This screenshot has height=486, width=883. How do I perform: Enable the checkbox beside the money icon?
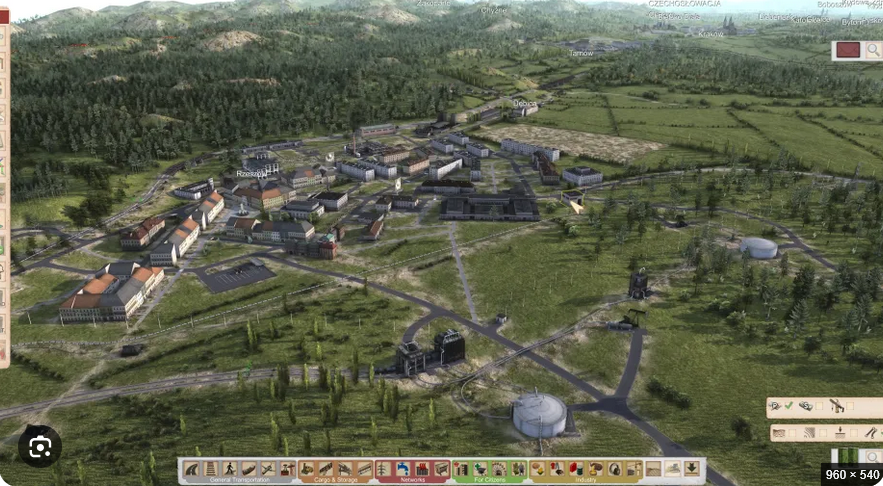(819, 405)
